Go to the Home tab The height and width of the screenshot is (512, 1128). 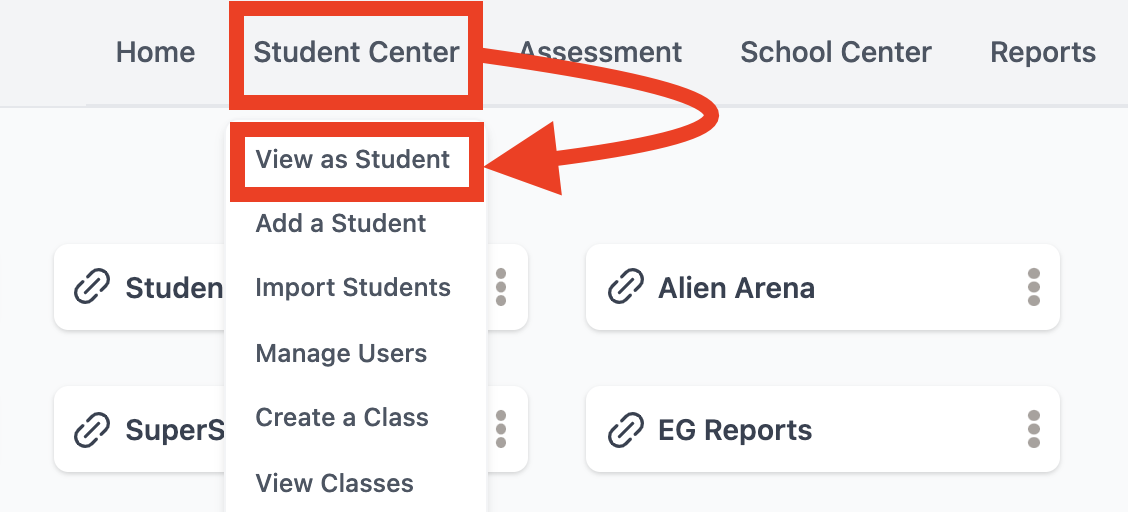[x=155, y=52]
